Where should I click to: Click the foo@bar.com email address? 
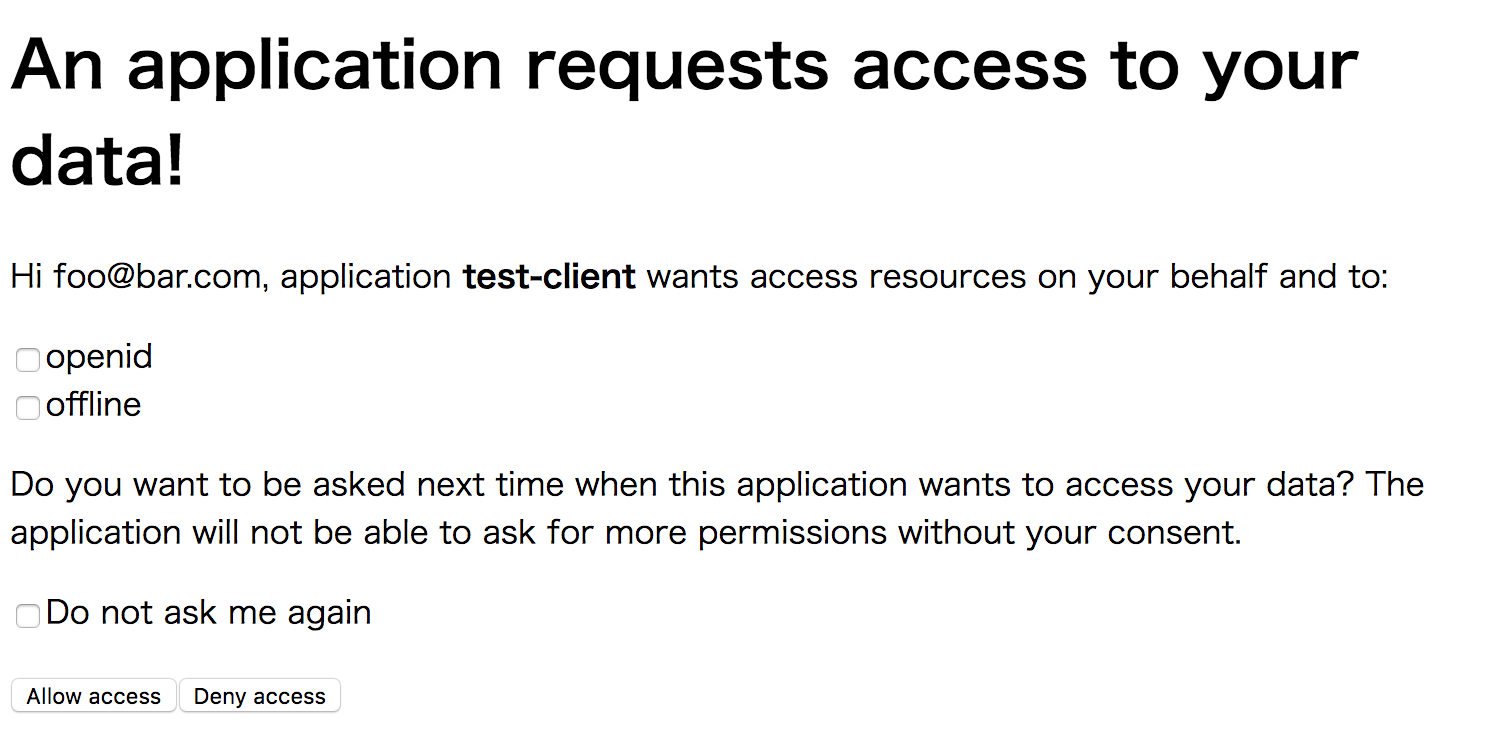pyautogui.click(x=157, y=277)
